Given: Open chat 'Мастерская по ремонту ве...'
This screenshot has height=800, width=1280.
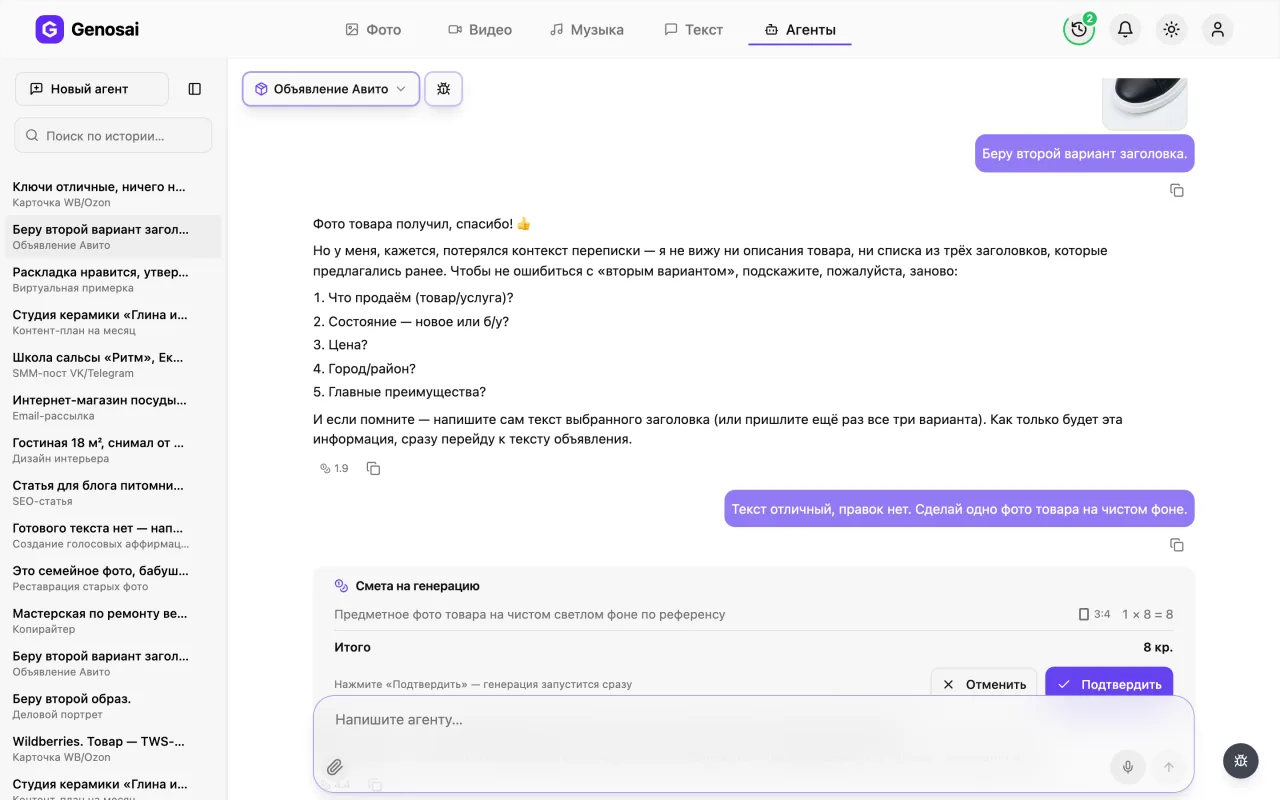Looking at the screenshot, I should click(113, 621).
